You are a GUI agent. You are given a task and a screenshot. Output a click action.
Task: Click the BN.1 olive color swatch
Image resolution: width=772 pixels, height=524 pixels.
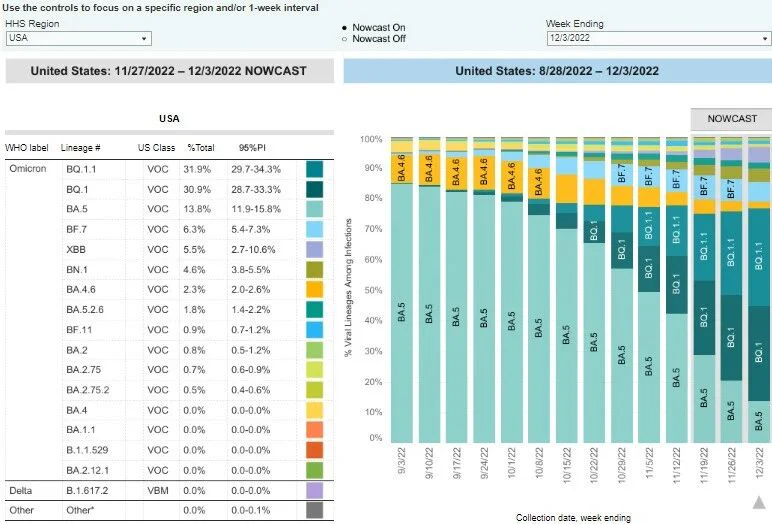click(x=315, y=270)
